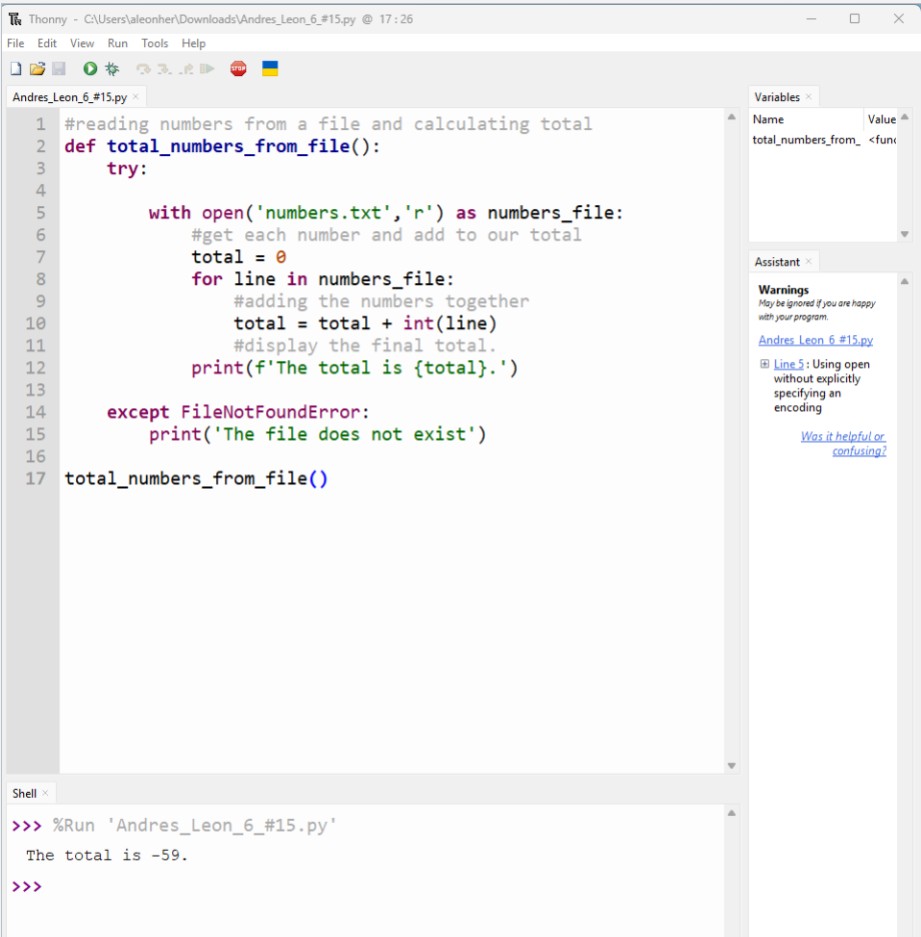Open the Help menu
The width and height of the screenshot is (921, 937).
(194, 43)
